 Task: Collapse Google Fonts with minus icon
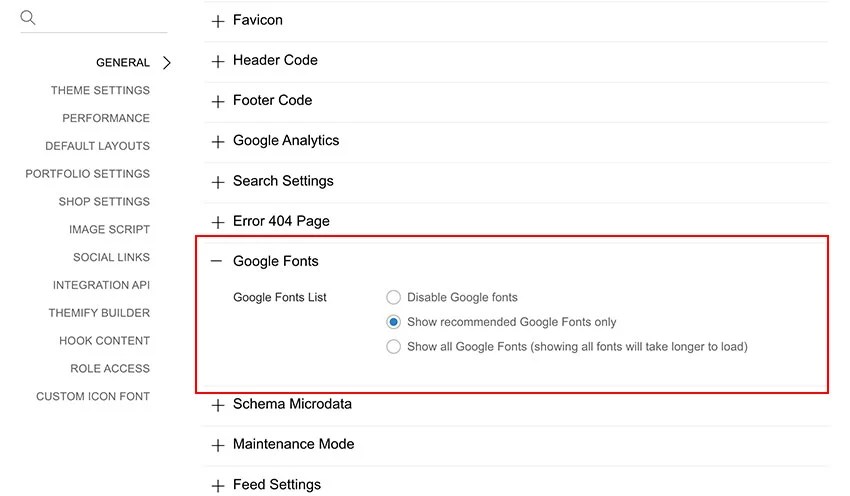point(217,261)
